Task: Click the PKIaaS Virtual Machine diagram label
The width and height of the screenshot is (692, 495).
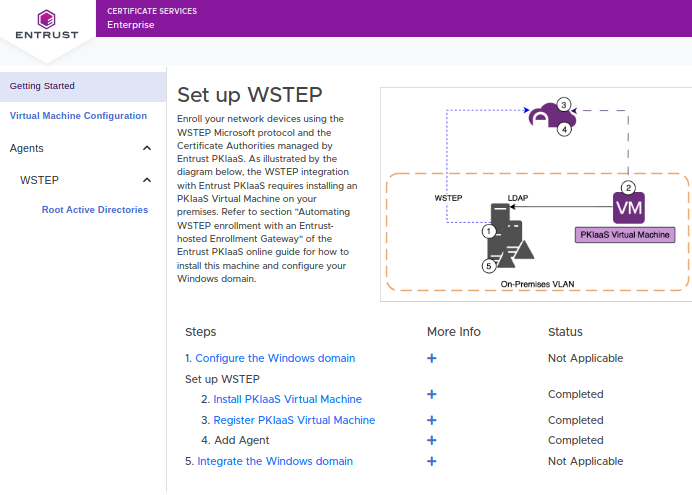Action: tap(627, 235)
